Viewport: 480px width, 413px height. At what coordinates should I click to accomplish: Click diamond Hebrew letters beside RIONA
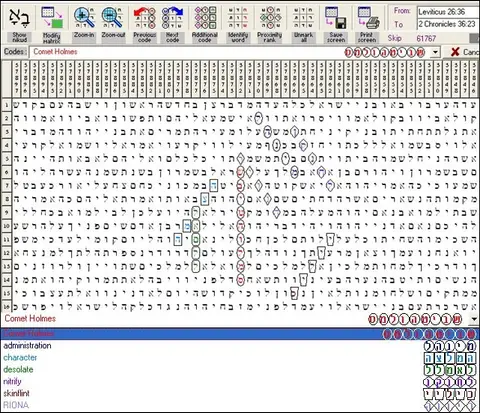(x=450, y=406)
